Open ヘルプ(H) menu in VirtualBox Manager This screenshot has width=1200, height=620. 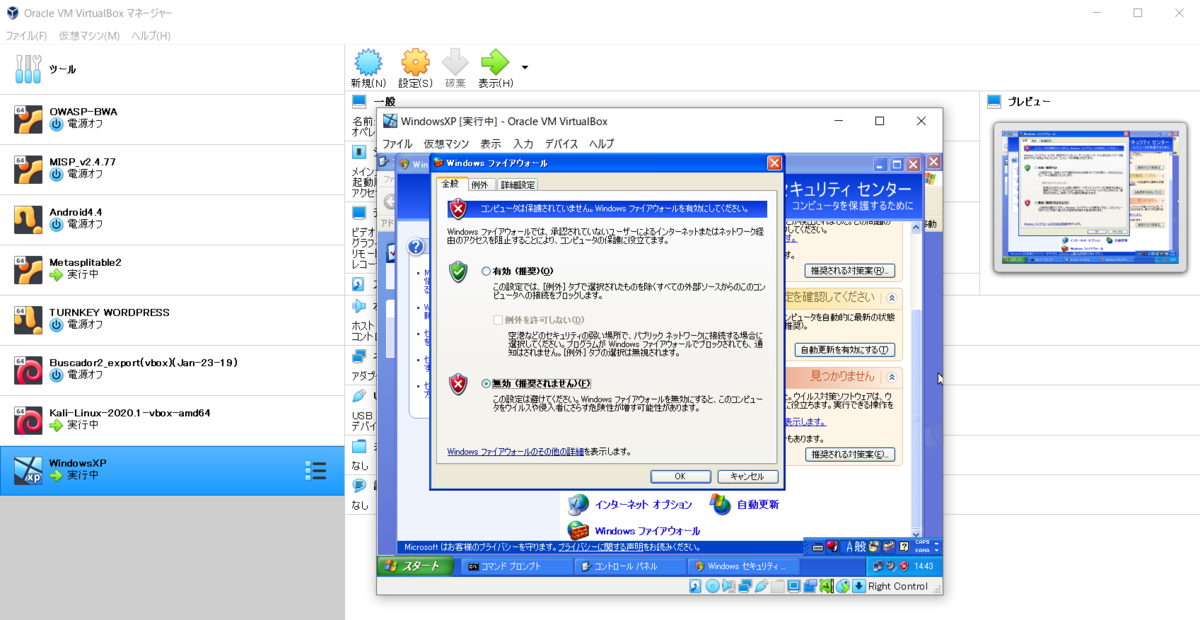(x=151, y=36)
